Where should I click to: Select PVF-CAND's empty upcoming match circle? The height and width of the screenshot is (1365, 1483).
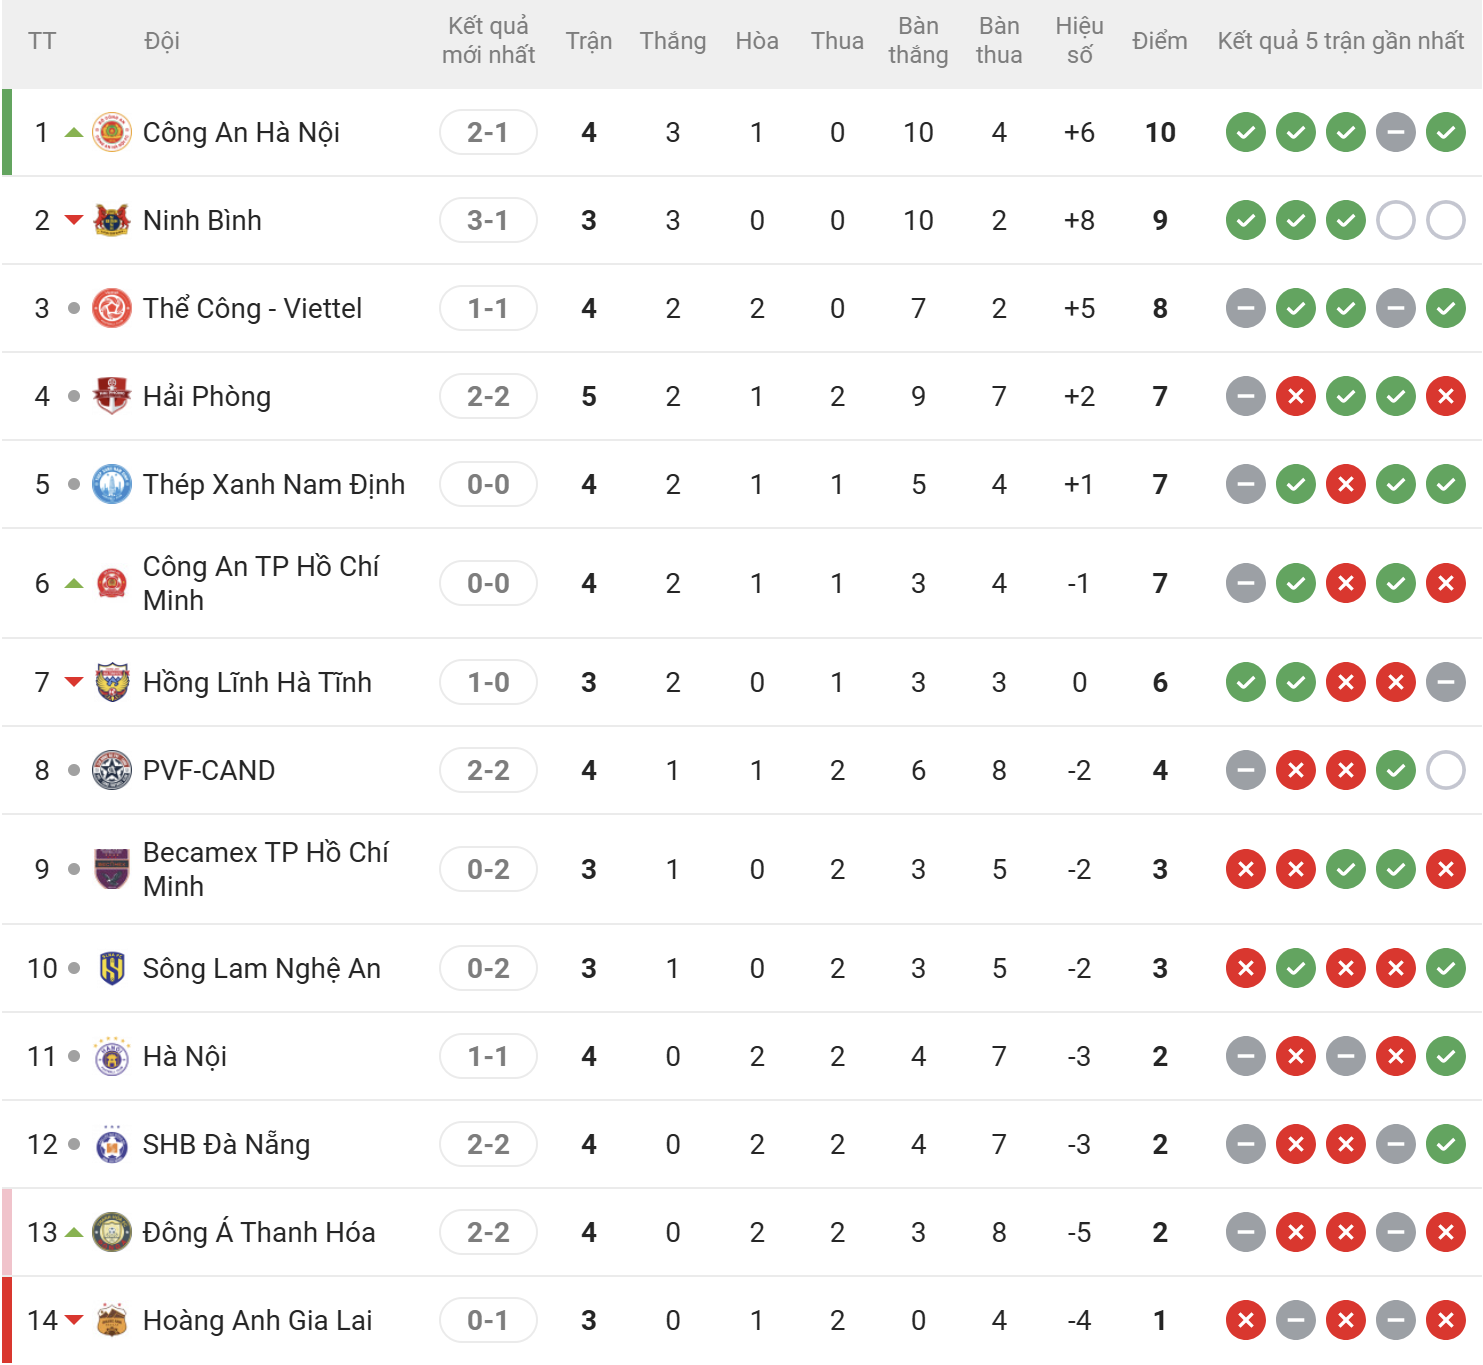coord(1446,770)
